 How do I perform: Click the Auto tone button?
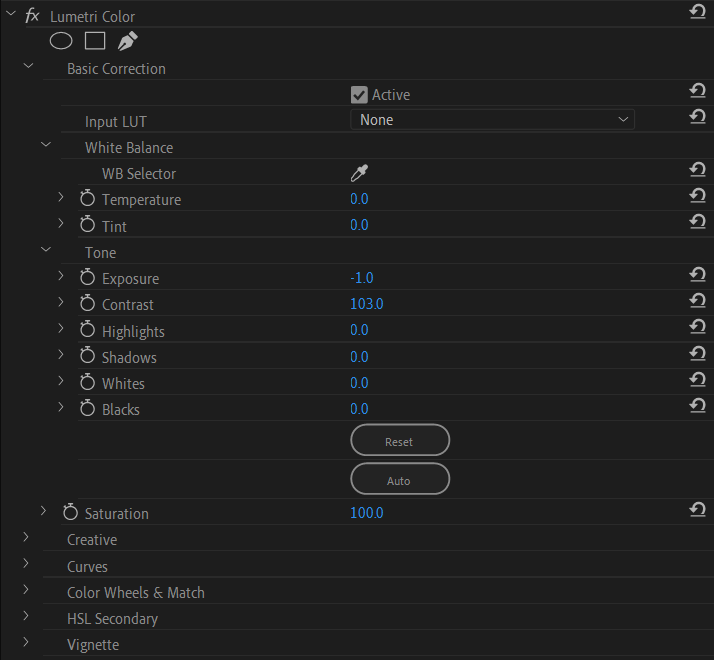pos(400,479)
